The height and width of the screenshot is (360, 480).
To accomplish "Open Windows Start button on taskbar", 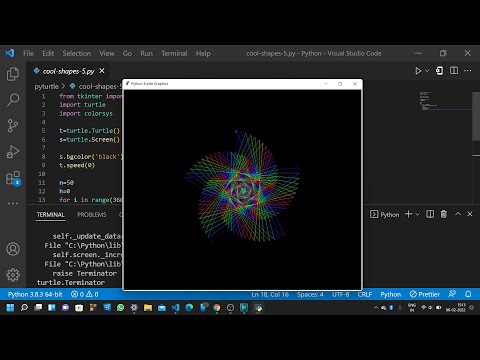I will click(10, 307).
